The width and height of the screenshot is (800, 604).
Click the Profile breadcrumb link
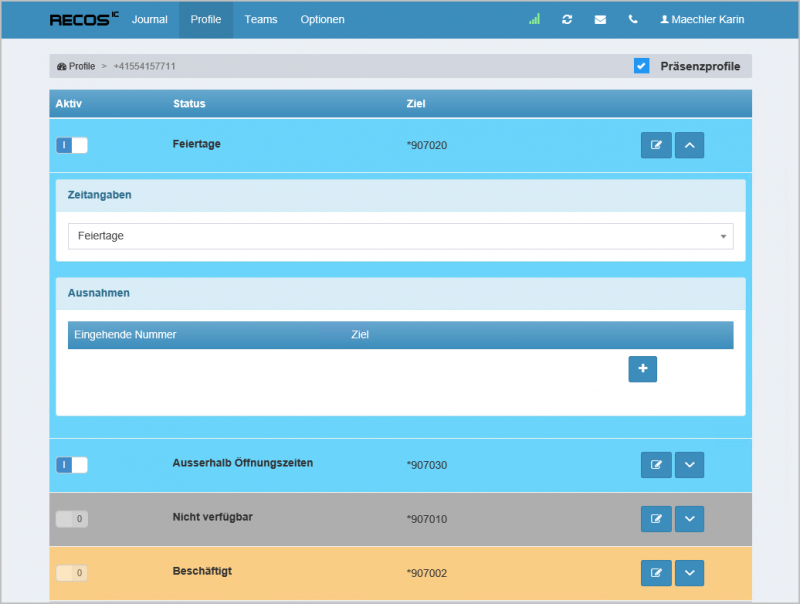point(82,66)
